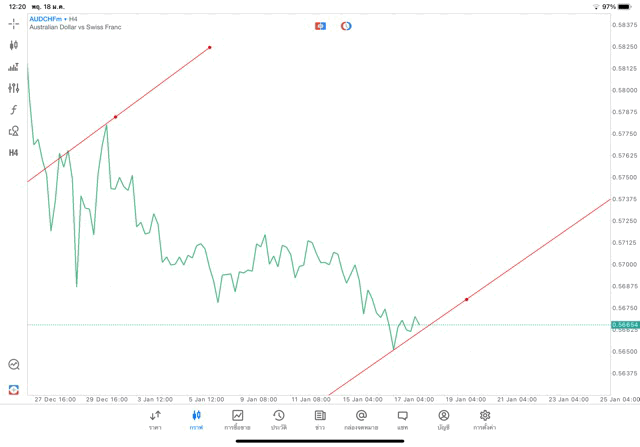This screenshot has height=447, width=640.
Task: Open the กล่องจดหมาย mailbox tab
Action: click(x=361, y=419)
